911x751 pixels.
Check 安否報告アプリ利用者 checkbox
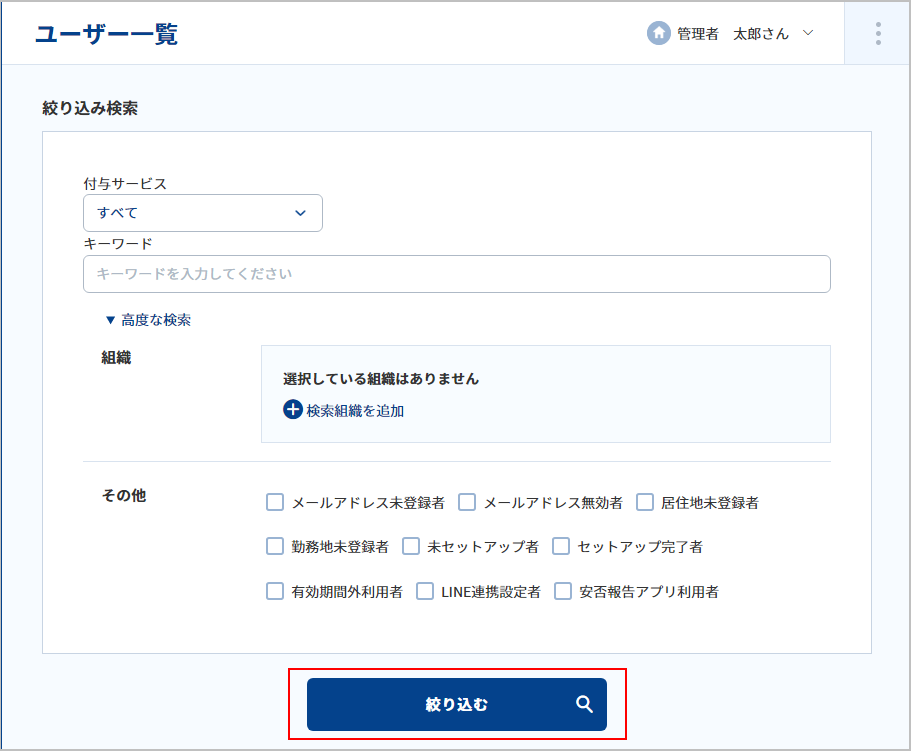pos(562,591)
